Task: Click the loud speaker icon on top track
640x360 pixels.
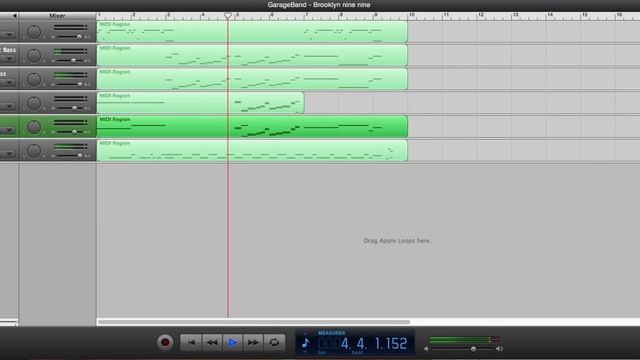Action: [x=87, y=37]
